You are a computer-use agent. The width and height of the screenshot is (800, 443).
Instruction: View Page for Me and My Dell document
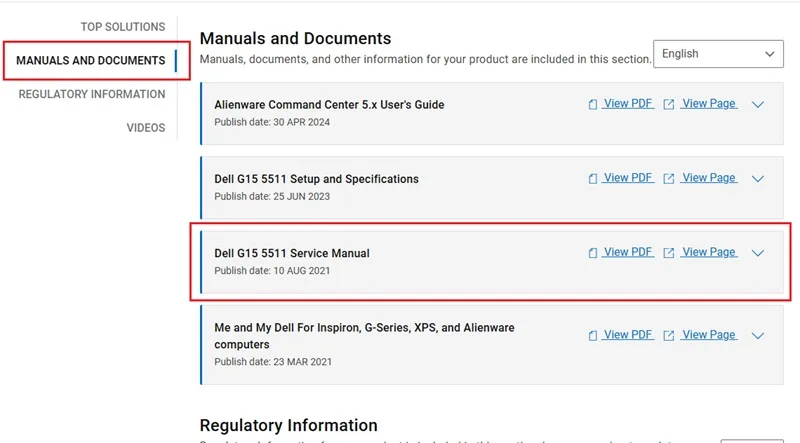709,335
